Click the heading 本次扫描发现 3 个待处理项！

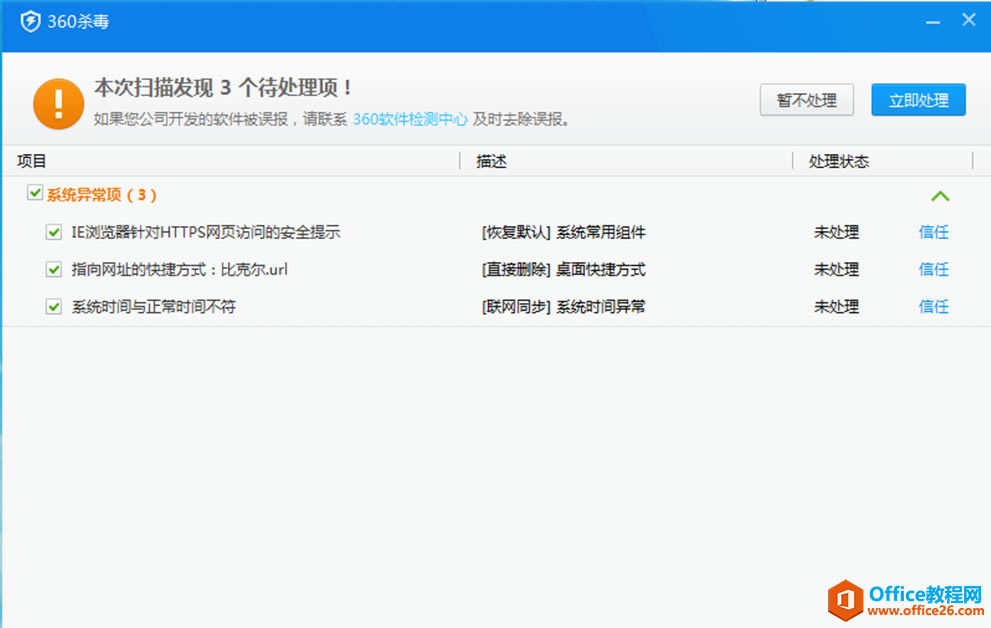pos(224,88)
